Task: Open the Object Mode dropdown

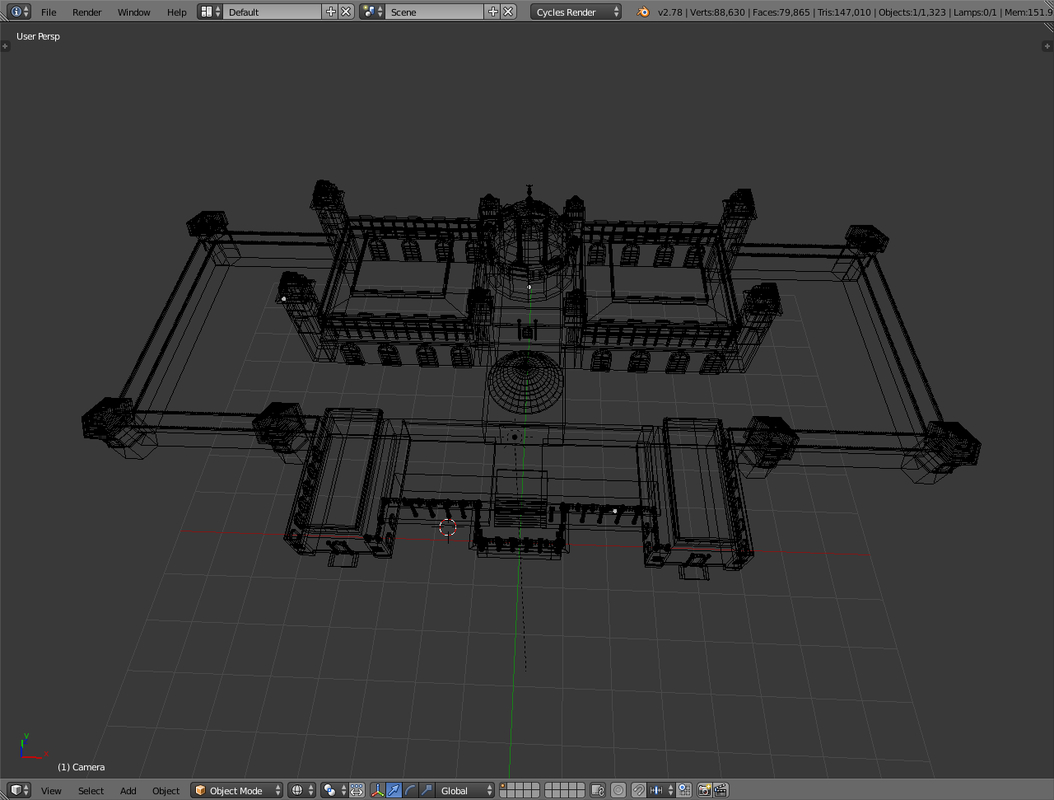Action: pos(235,790)
